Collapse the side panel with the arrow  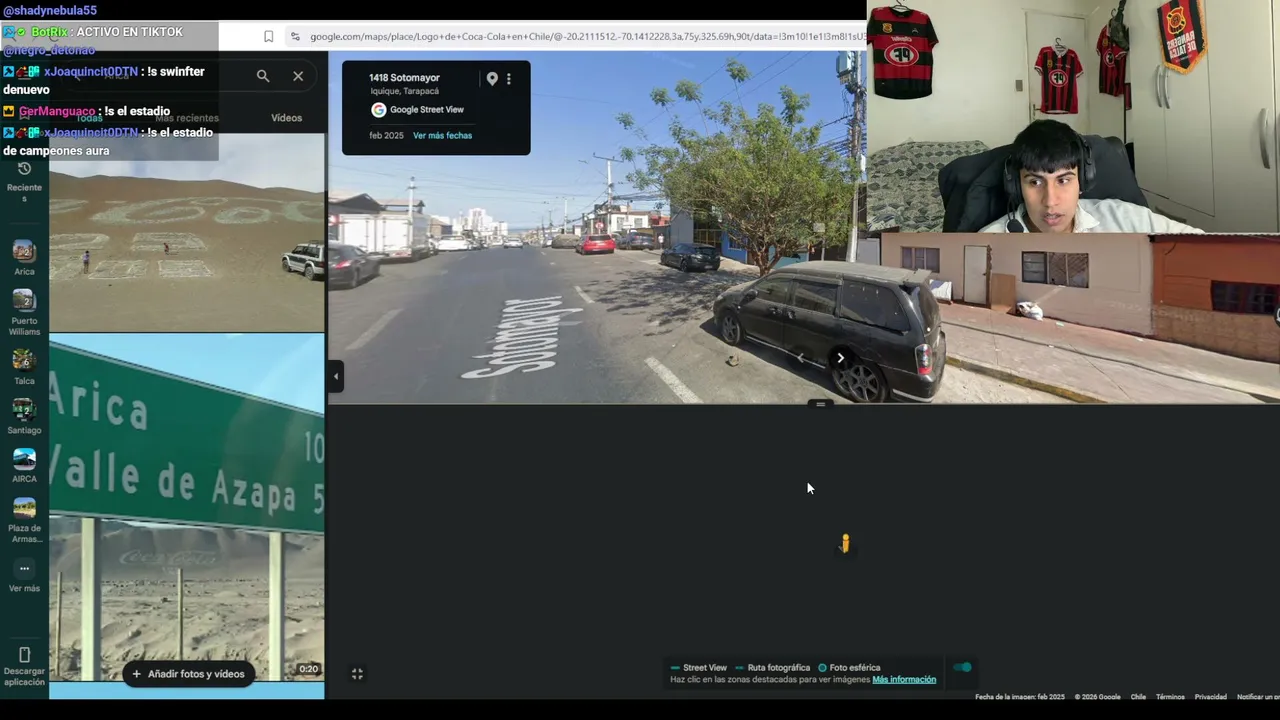(336, 377)
